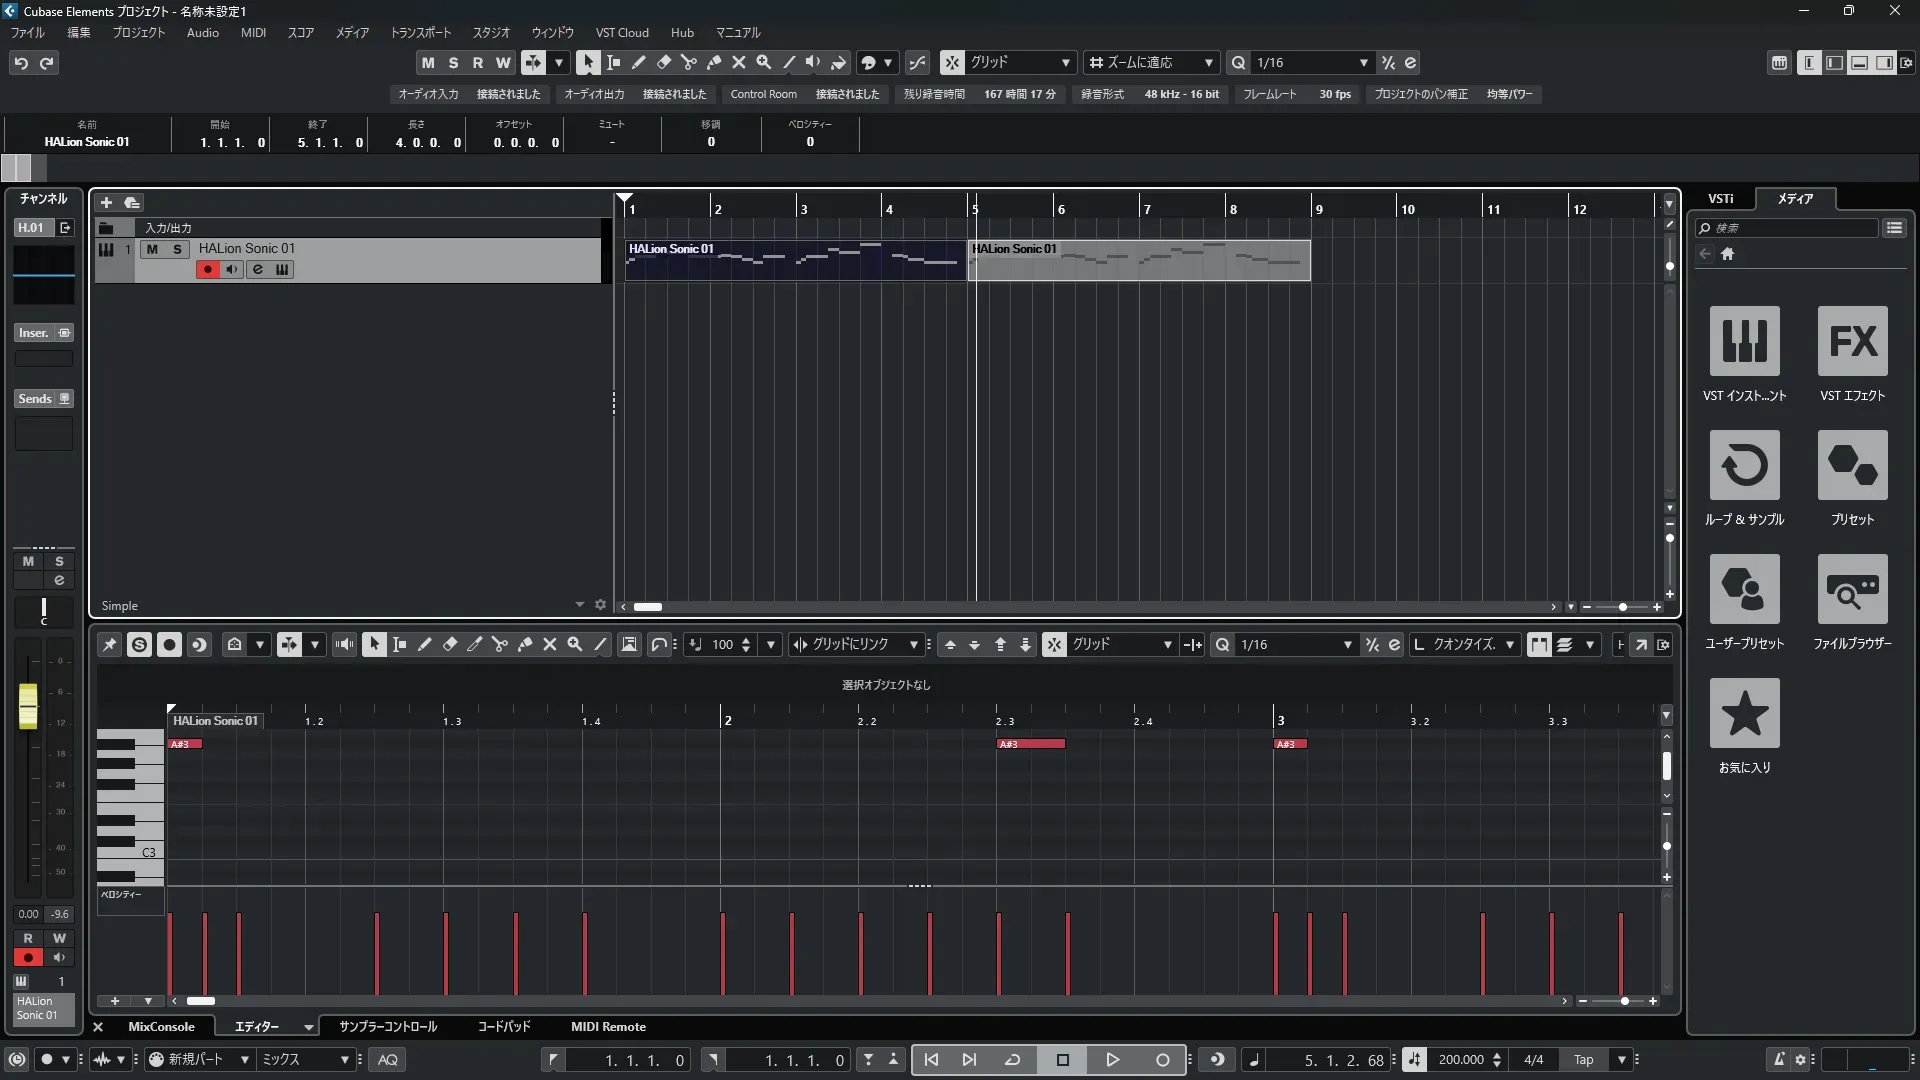
Task: Mute the HALion Sonic 01 track
Action: tap(152, 249)
